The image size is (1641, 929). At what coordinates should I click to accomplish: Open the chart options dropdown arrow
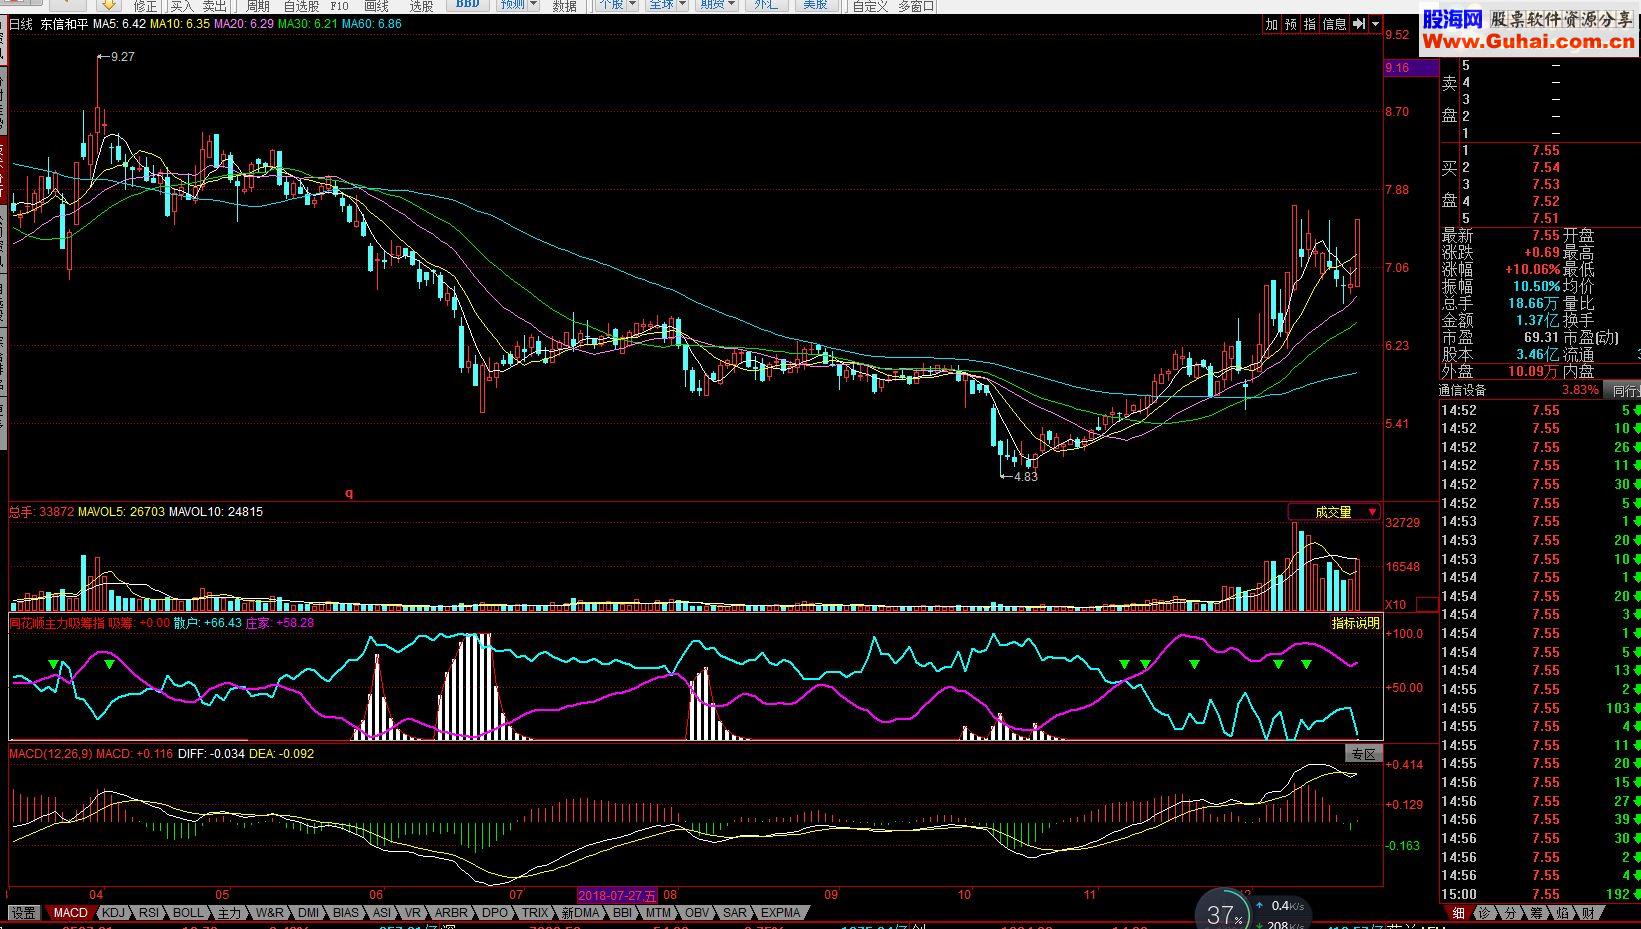(x=1376, y=24)
